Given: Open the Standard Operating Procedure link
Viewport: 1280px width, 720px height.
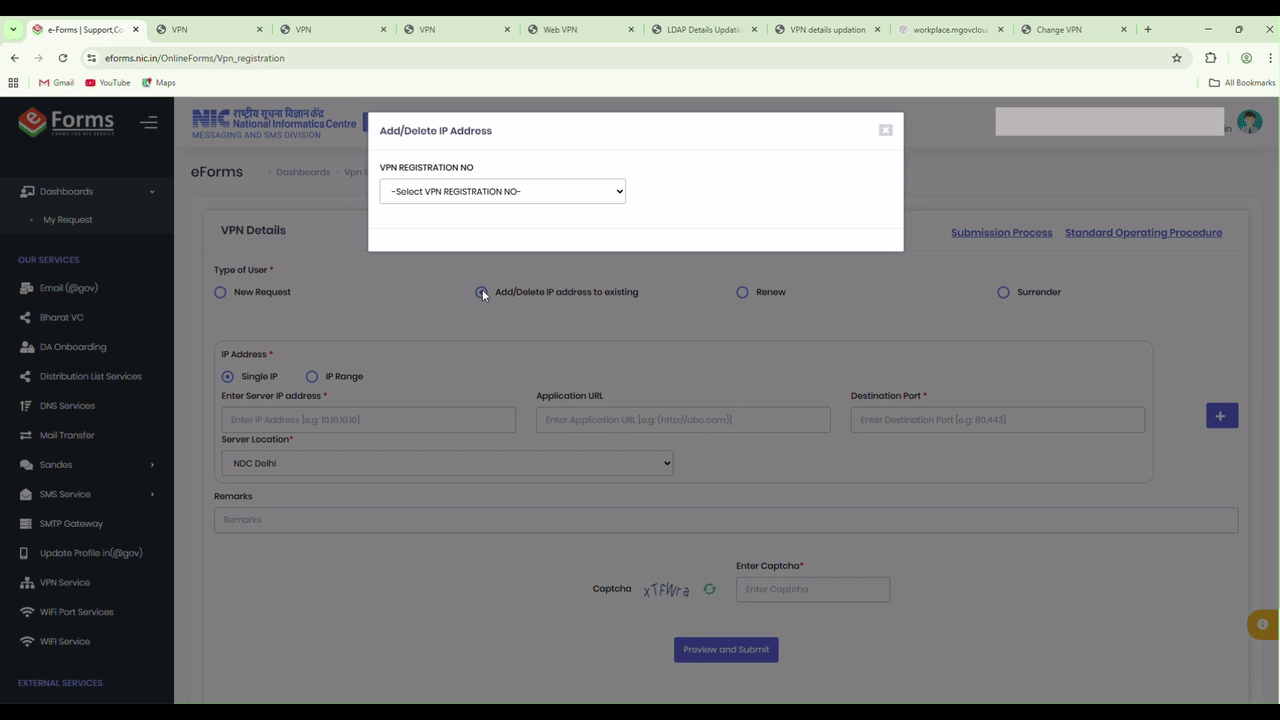Looking at the screenshot, I should pyautogui.click(x=1143, y=232).
